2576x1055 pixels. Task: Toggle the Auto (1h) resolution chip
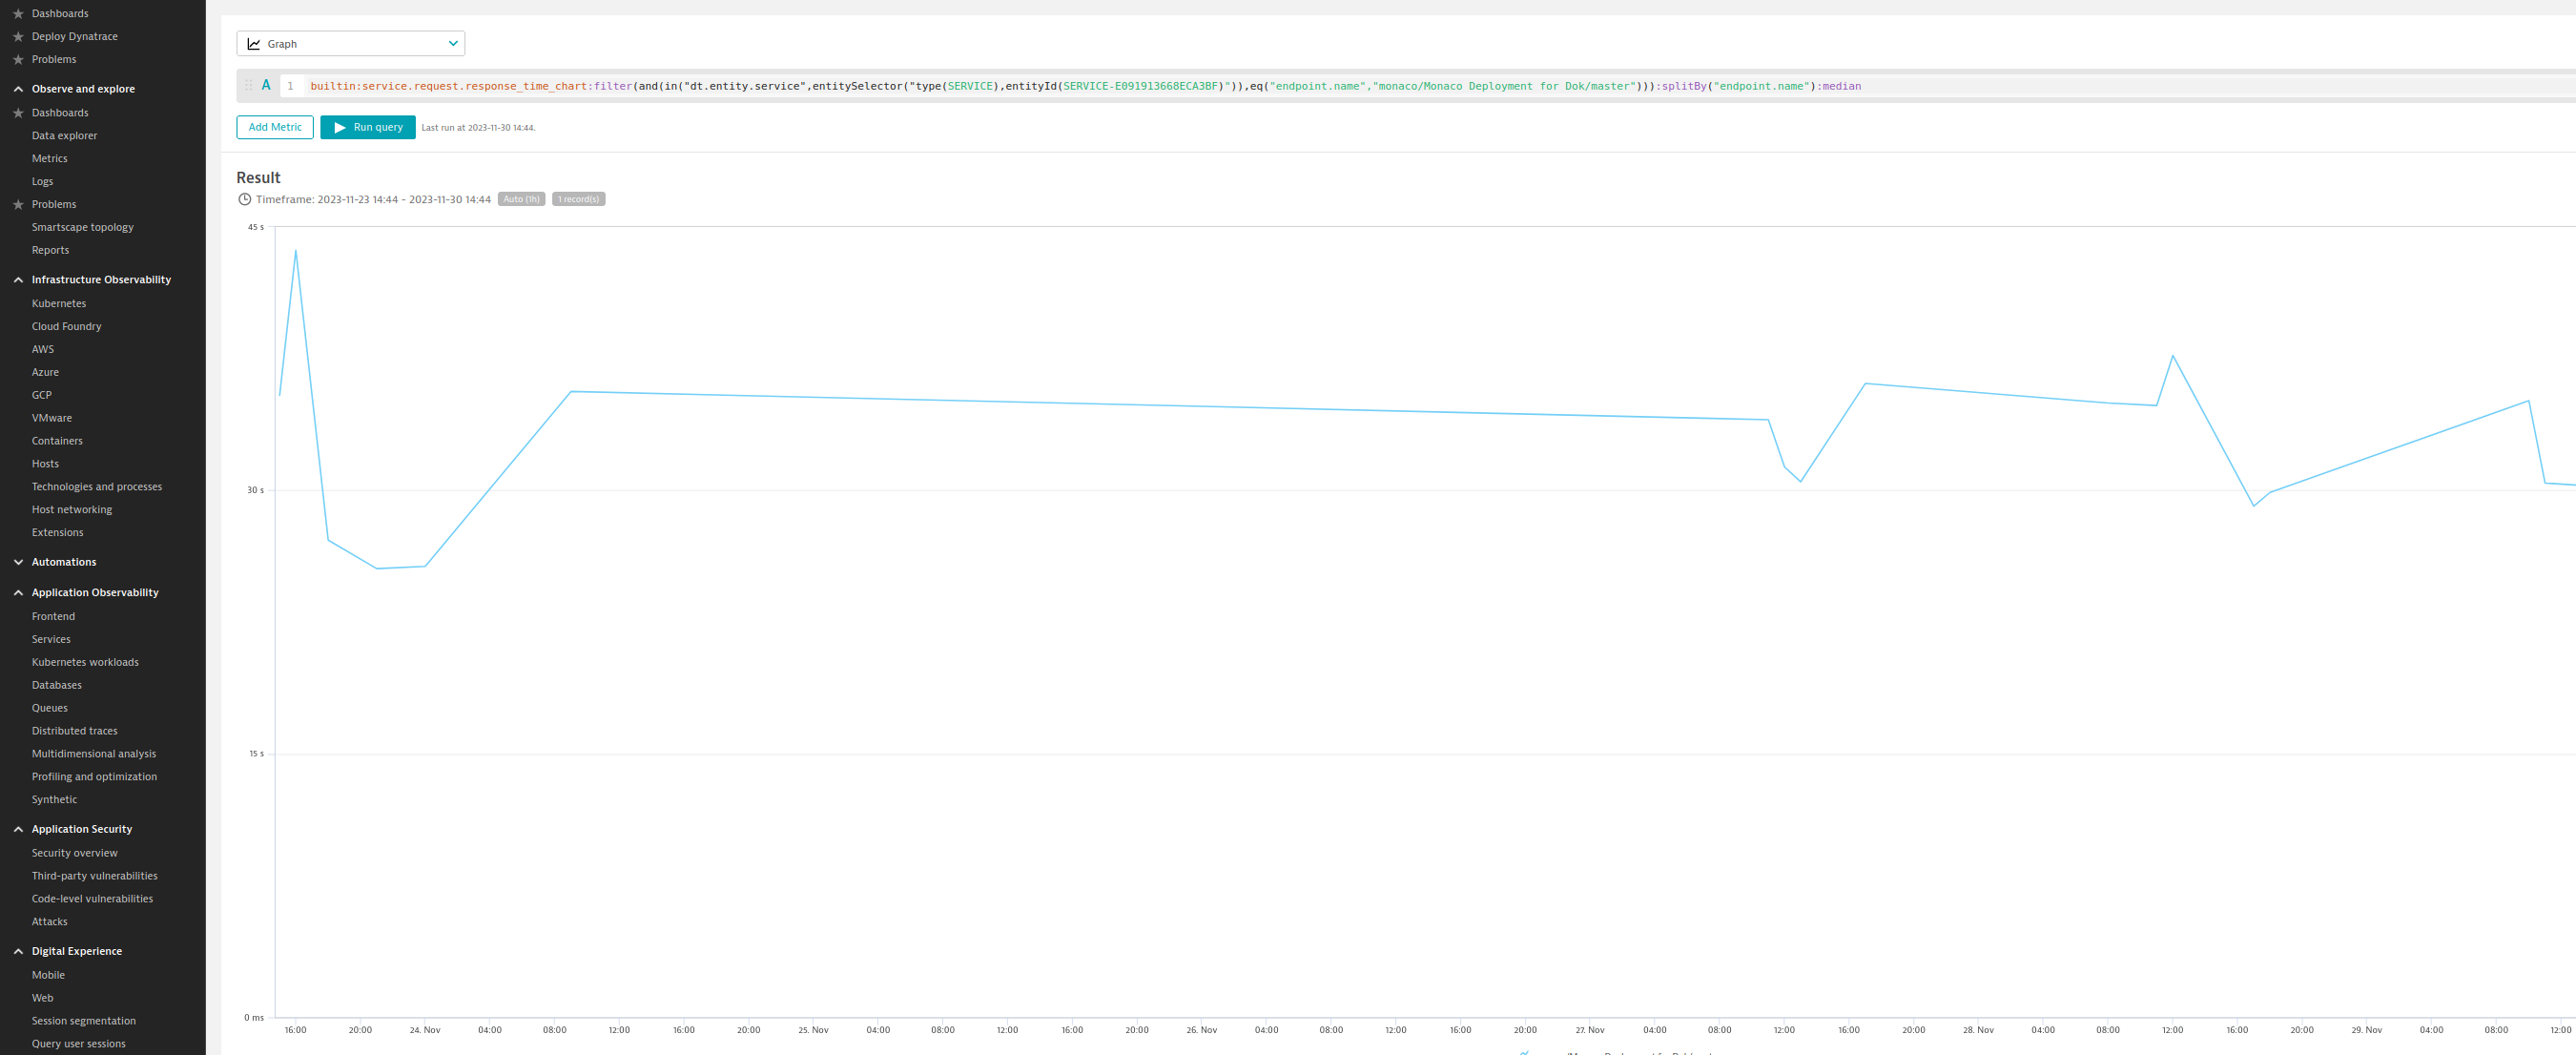pos(521,198)
